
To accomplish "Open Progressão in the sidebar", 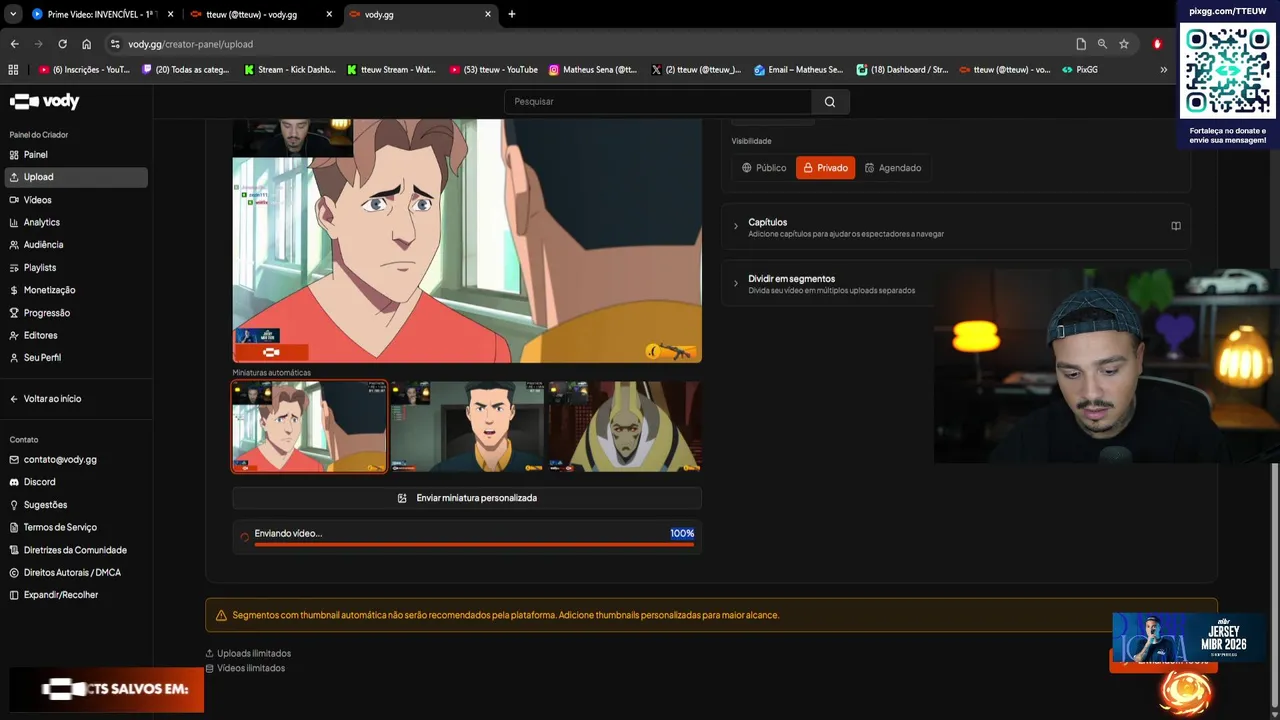I will coord(76,313).
